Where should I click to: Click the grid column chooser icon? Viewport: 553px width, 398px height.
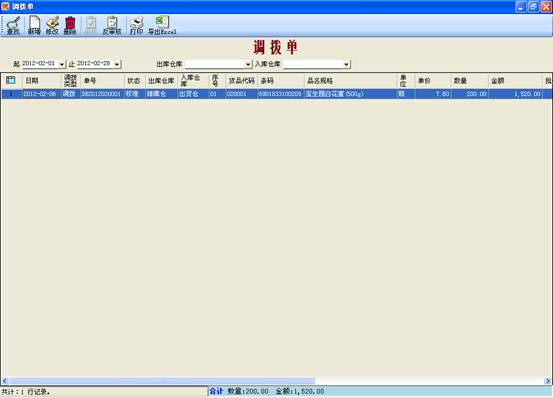11,80
